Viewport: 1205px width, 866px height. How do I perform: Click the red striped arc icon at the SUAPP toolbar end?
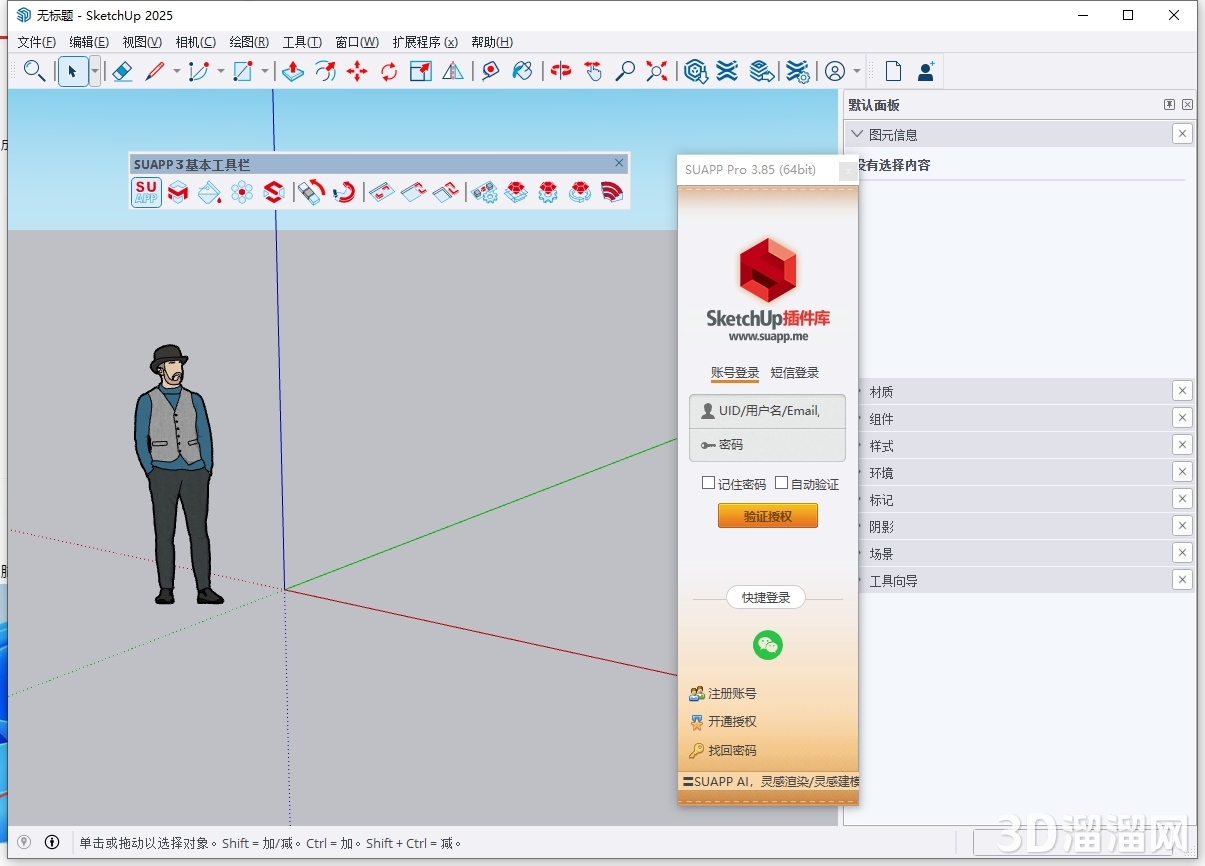coord(612,192)
